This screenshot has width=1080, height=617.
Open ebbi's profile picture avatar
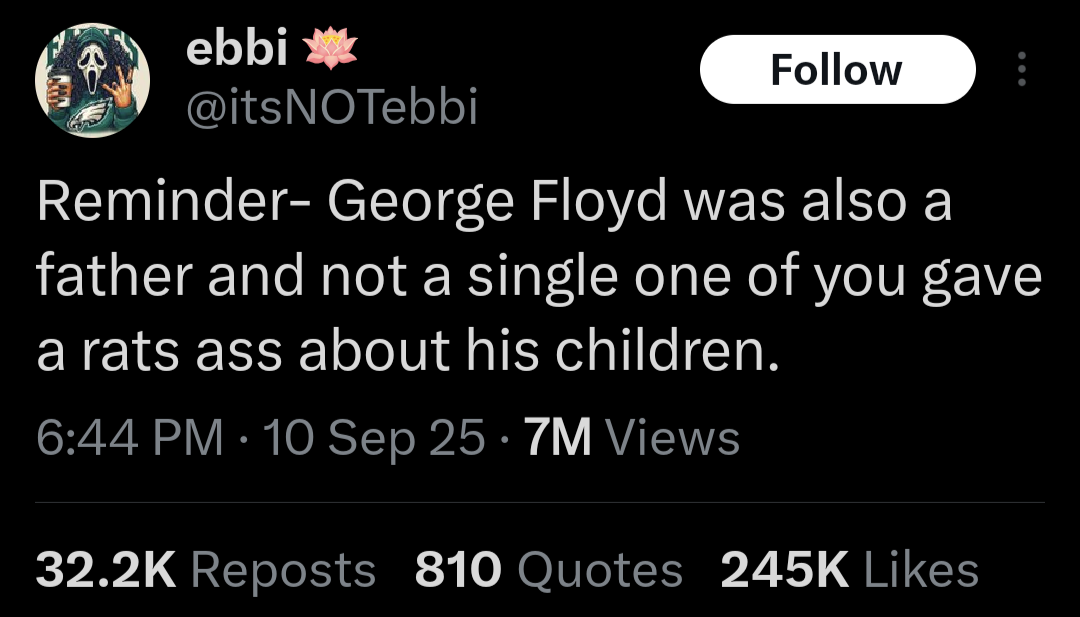pyautogui.click(x=92, y=80)
